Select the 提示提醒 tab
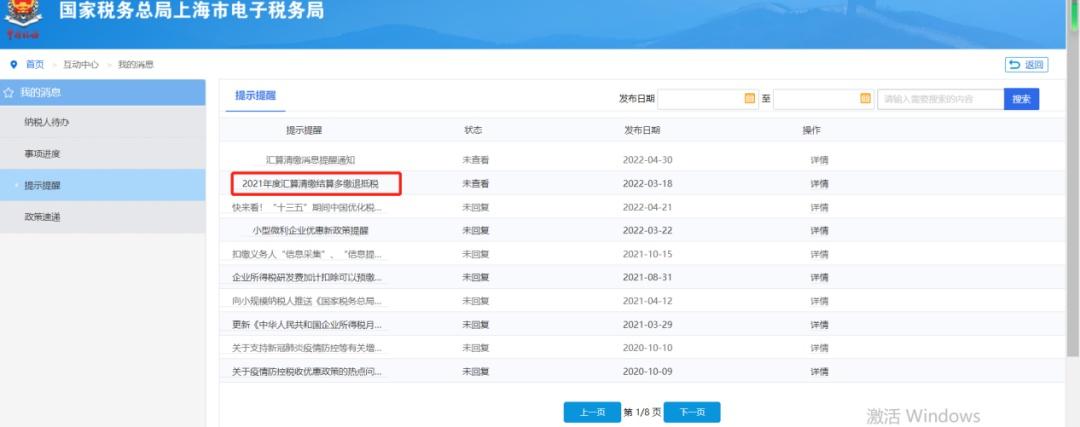This screenshot has width=1080, height=427. (x=254, y=96)
